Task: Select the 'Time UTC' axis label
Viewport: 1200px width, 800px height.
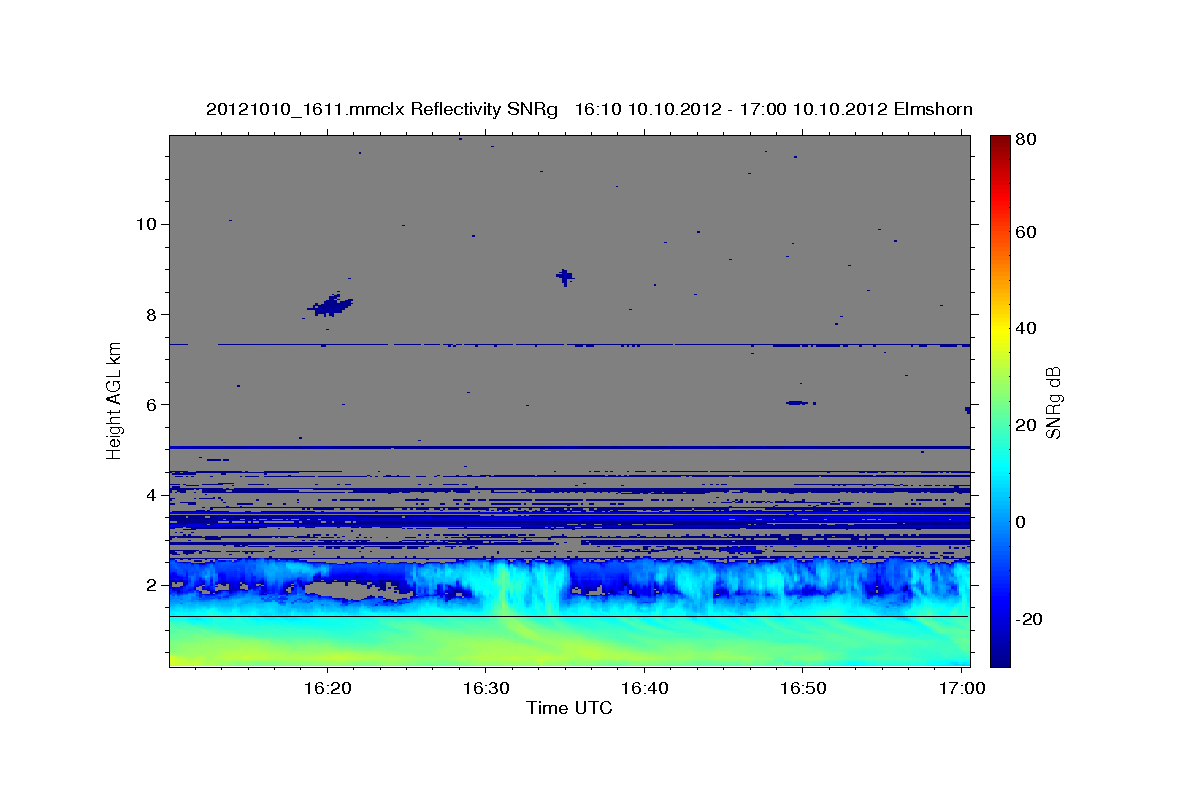Action: (x=569, y=708)
